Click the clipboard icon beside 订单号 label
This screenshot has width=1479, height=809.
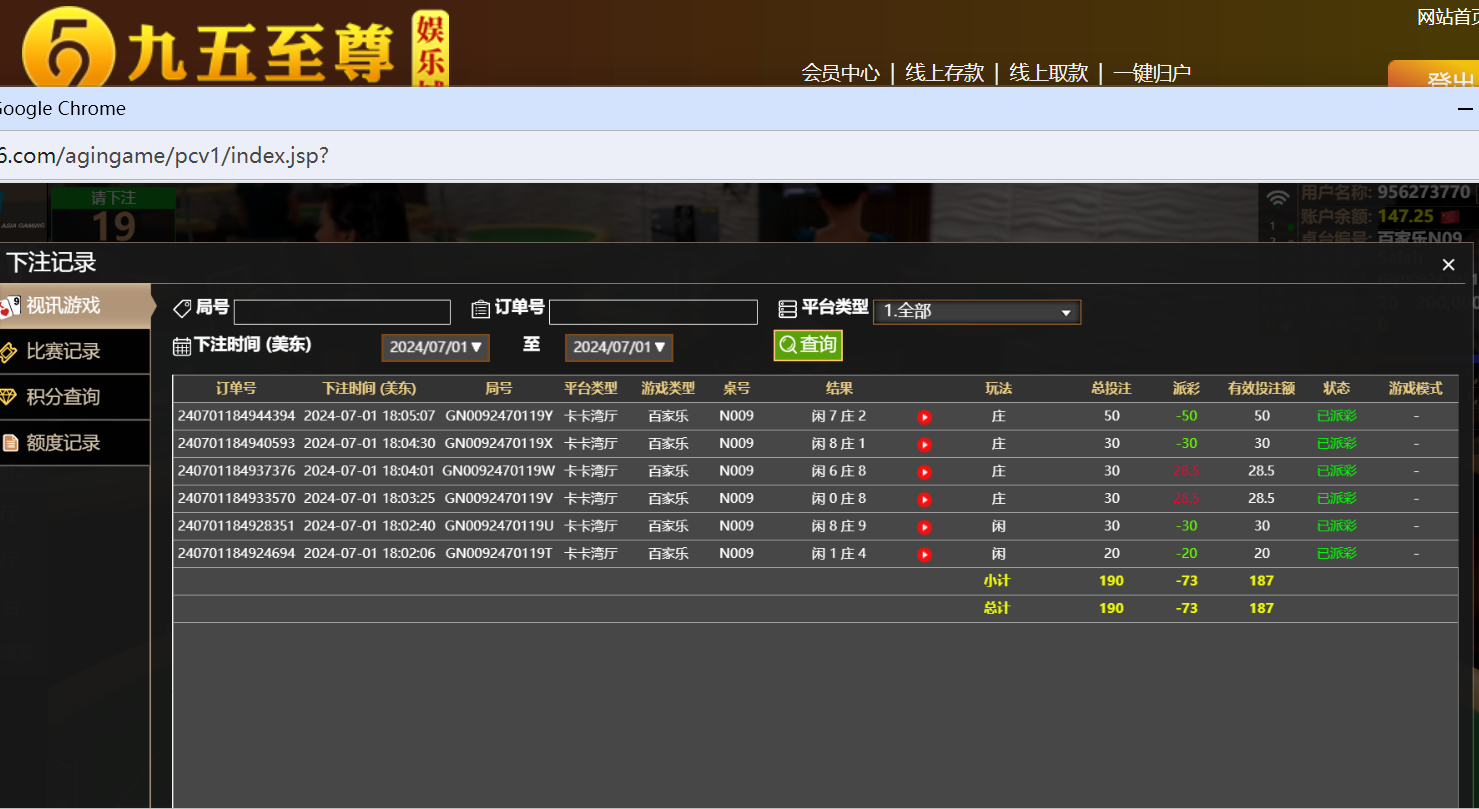(x=481, y=308)
